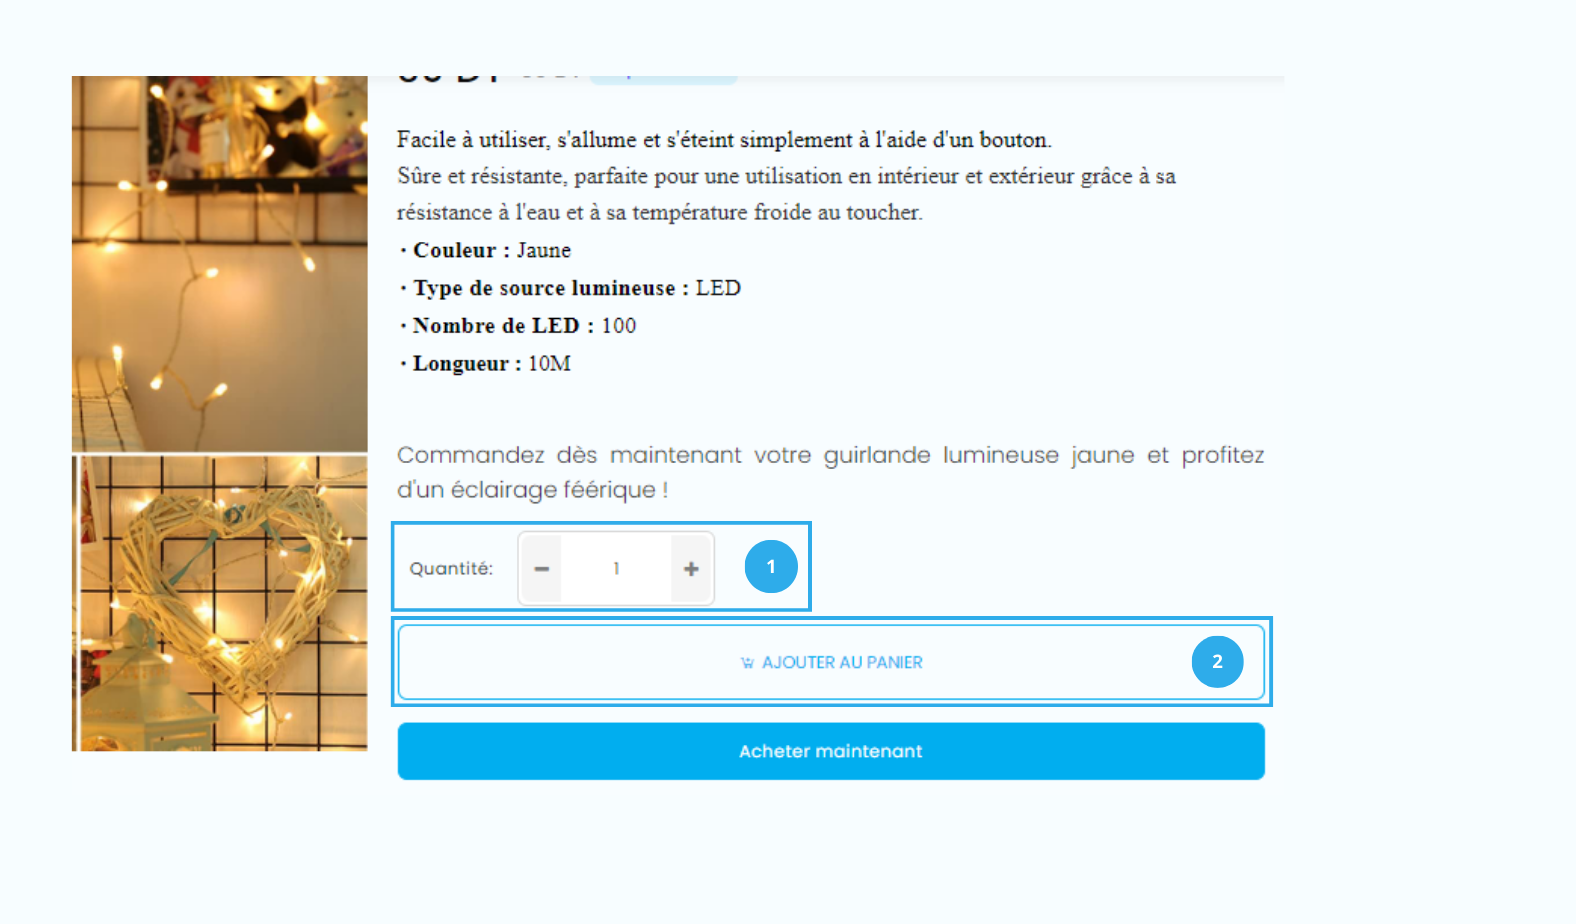The width and height of the screenshot is (1576, 924).
Task: Click the 'Quantité:' label
Action: tap(451, 568)
